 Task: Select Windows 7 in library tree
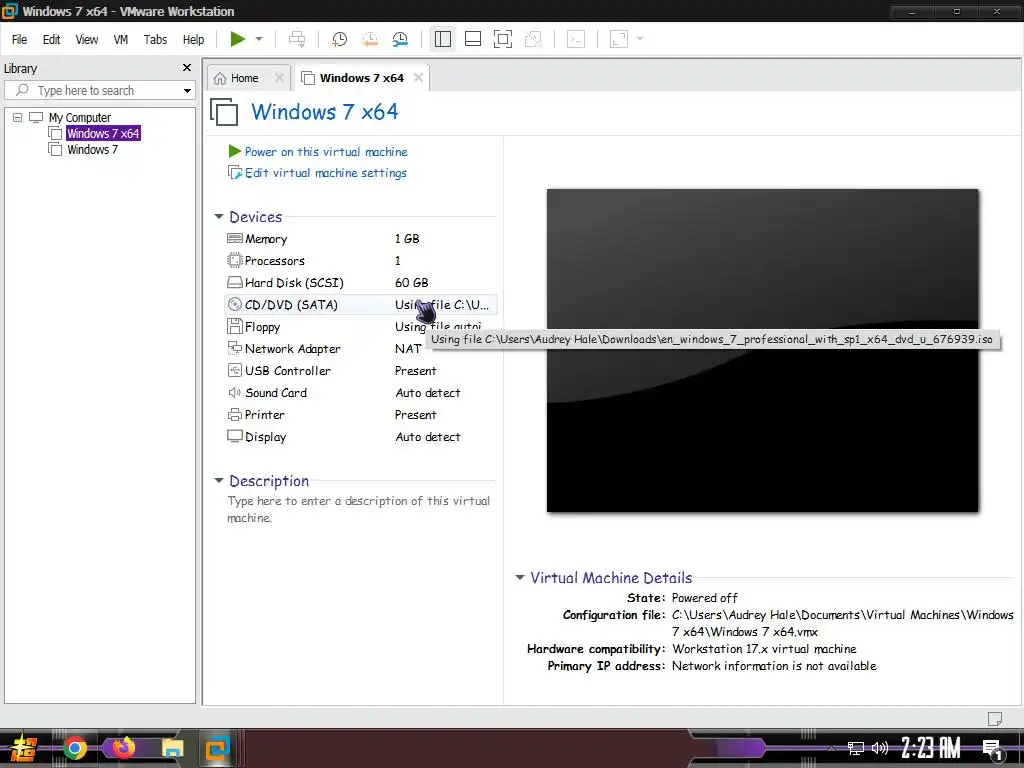92,150
